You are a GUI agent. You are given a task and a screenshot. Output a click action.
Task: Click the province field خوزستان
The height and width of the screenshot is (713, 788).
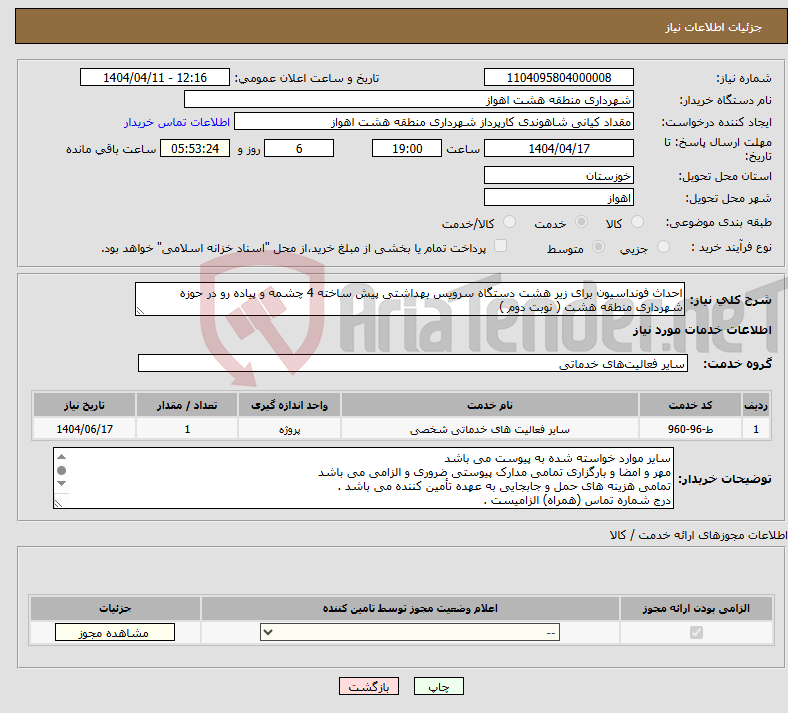pyautogui.click(x=558, y=175)
